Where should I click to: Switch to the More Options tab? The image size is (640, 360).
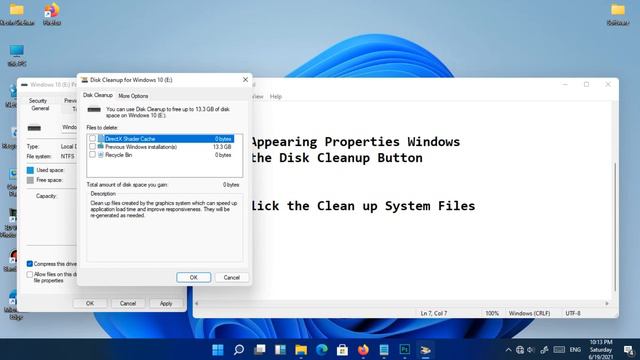pos(133,96)
